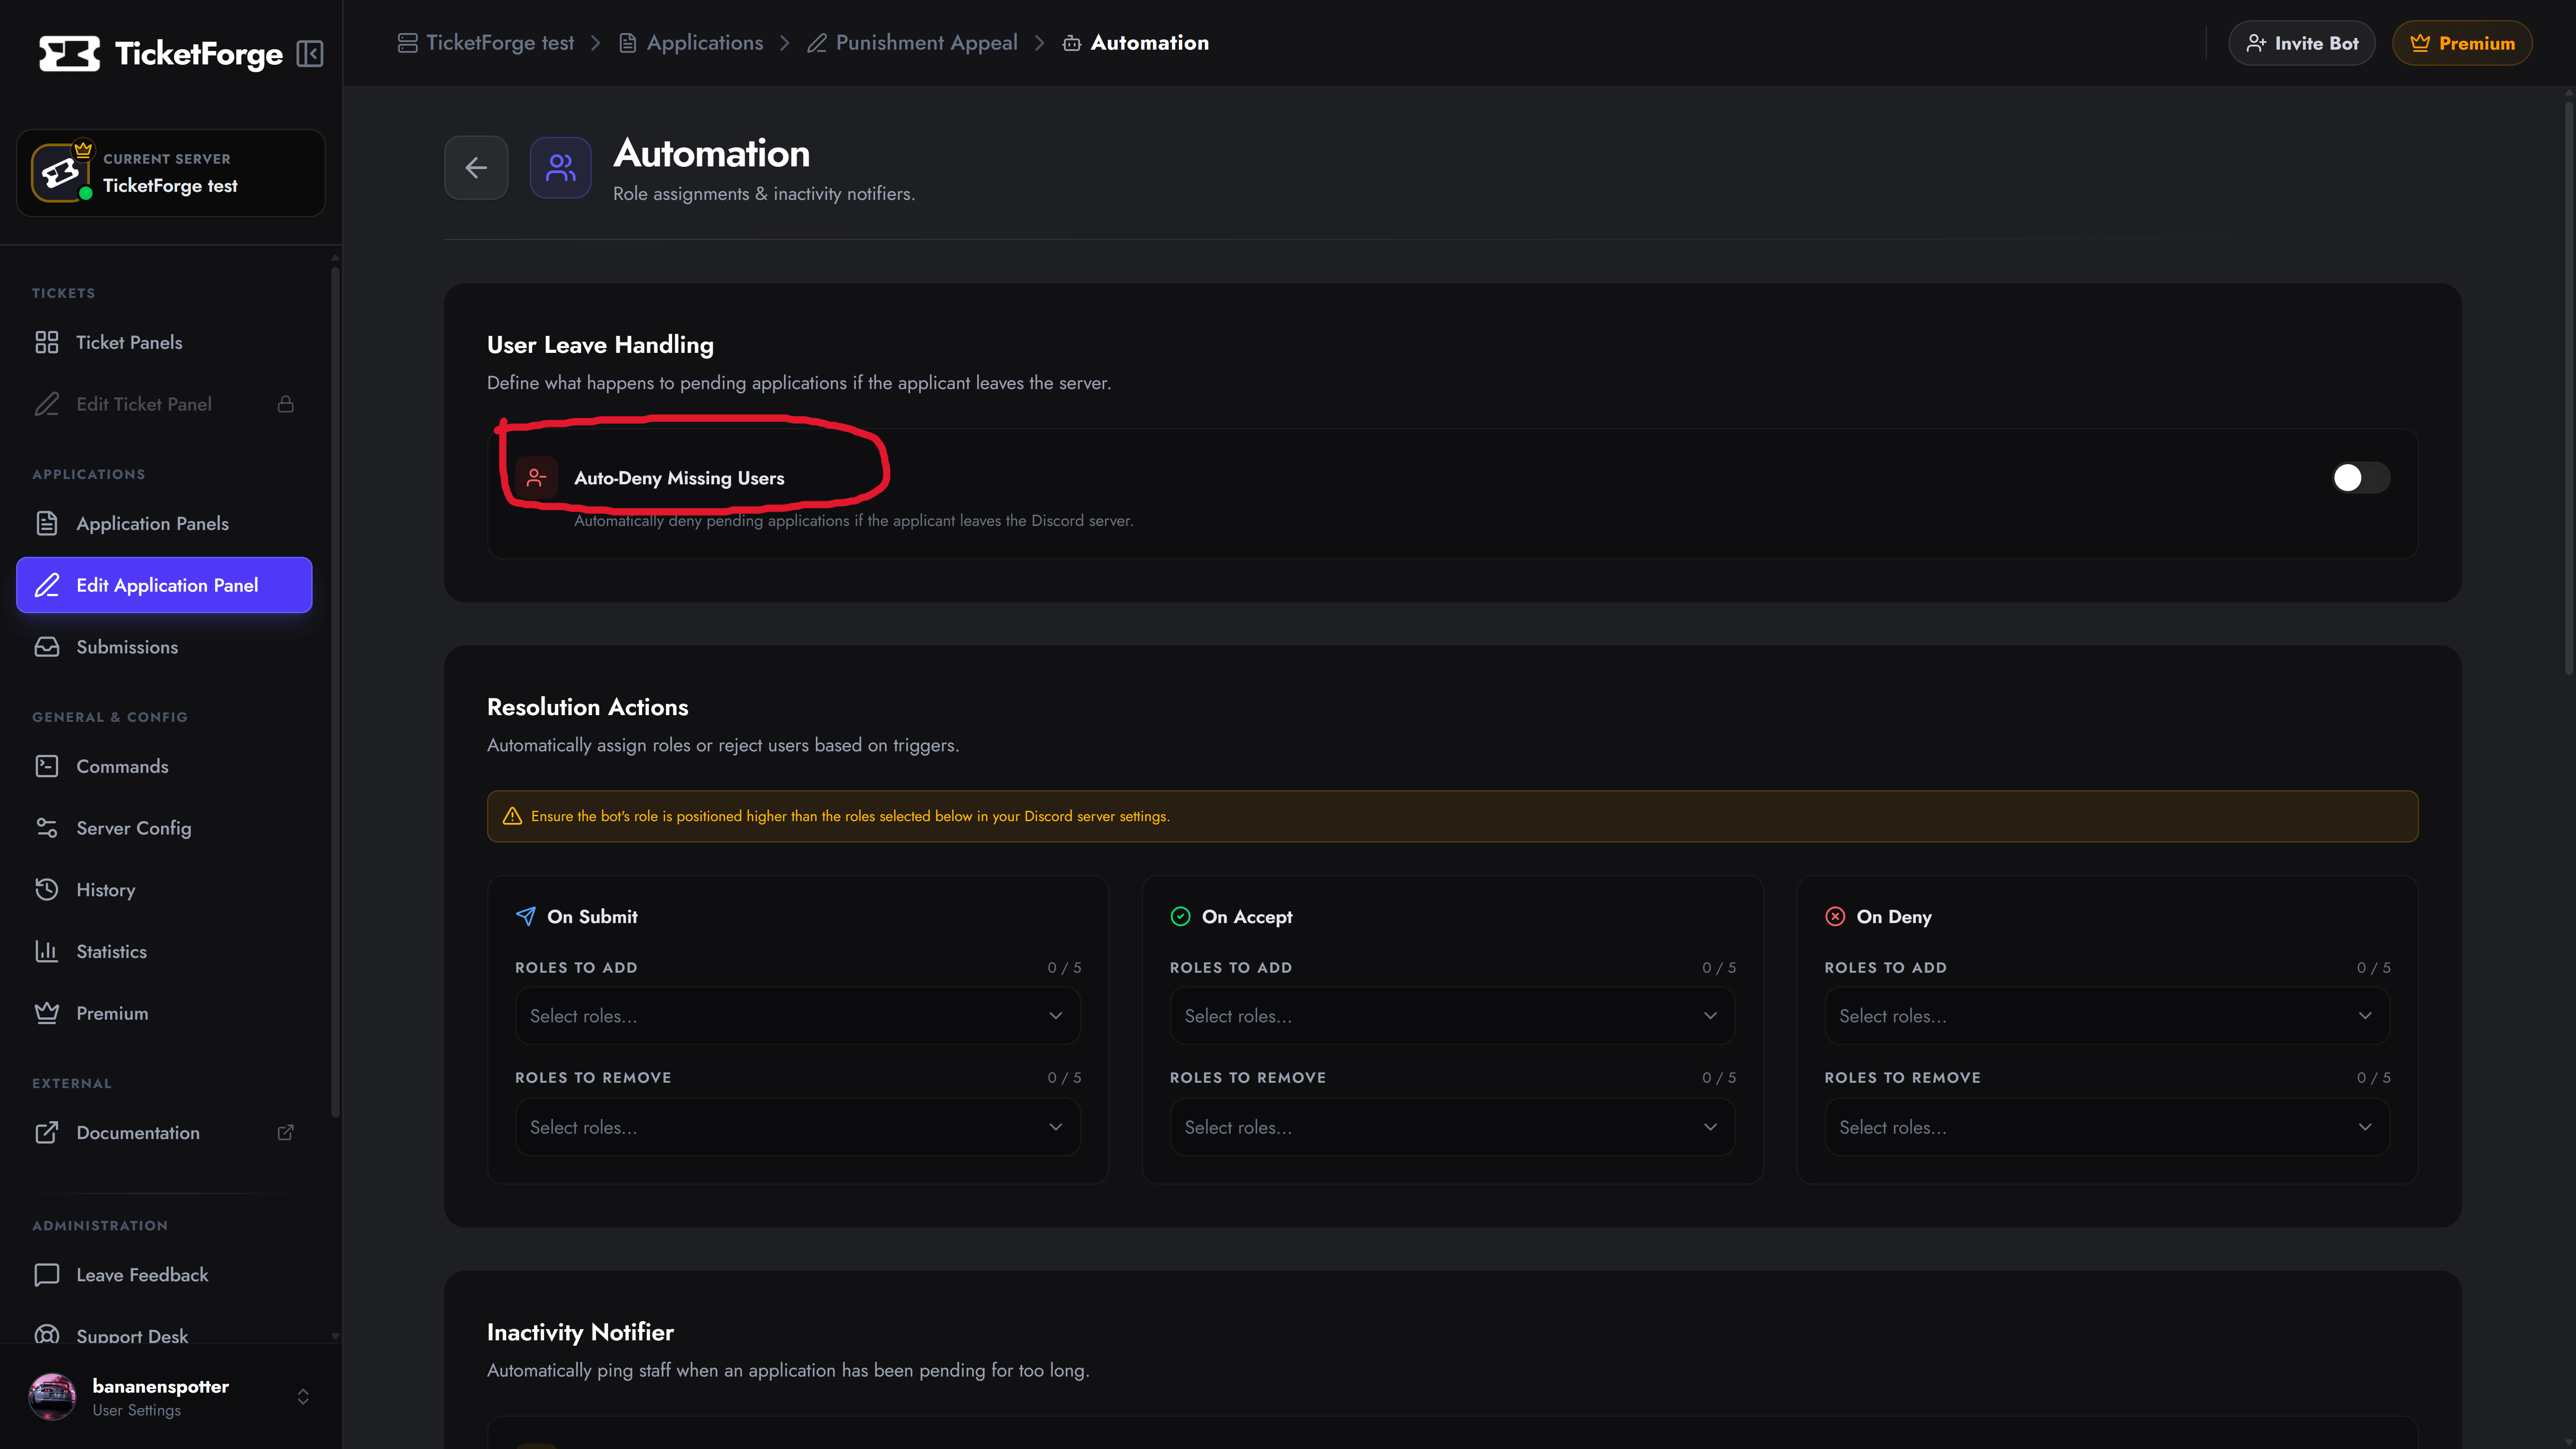Open On Accept Roles to Add dropdown
The width and height of the screenshot is (2576, 1449).
point(1452,1016)
